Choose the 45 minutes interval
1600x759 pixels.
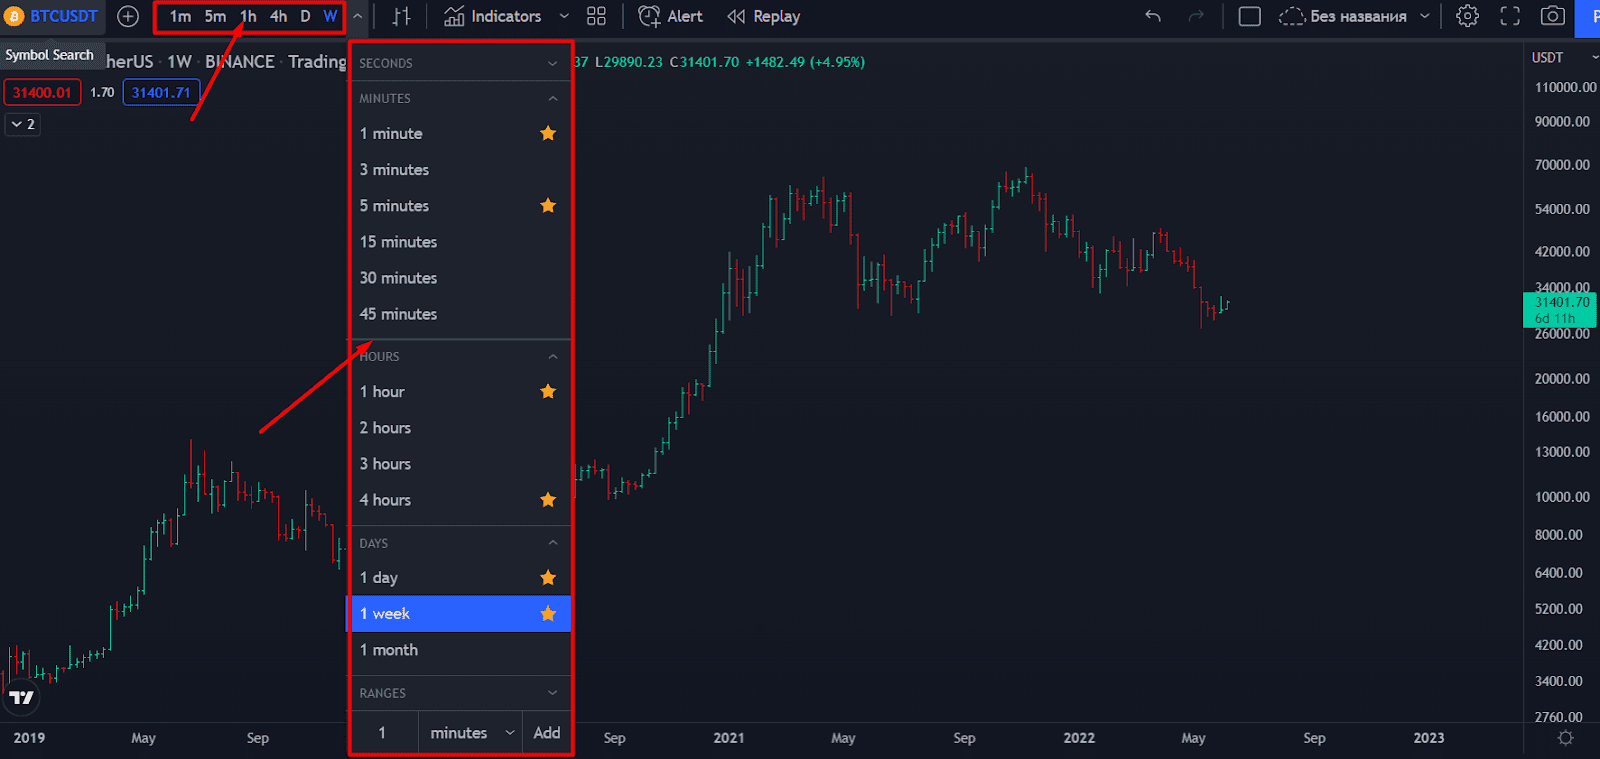(460, 313)
